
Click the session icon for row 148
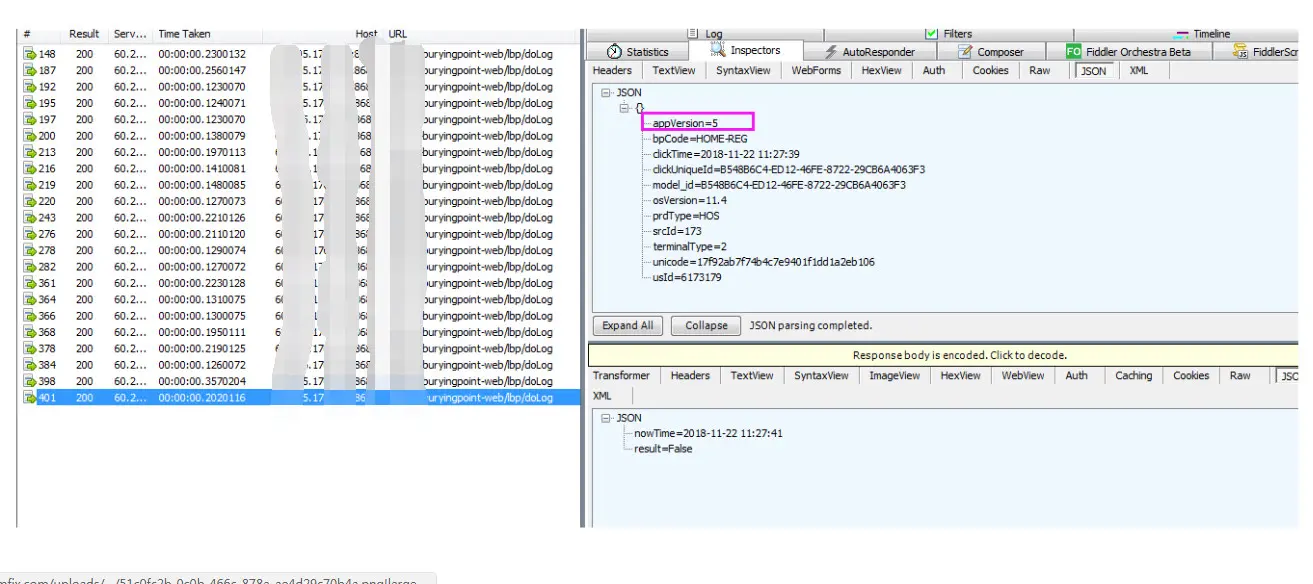[x=30, y=54]
